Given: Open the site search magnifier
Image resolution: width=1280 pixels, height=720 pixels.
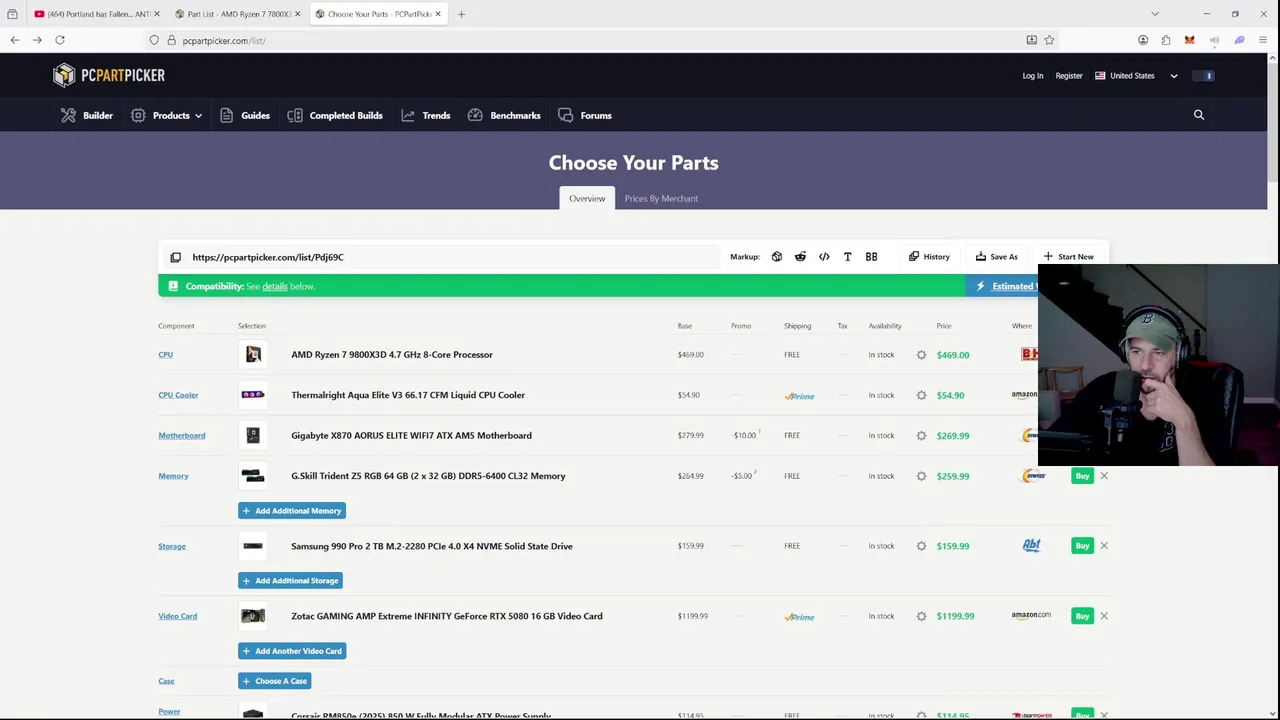Looking at the screenshot, I should 1198,115.
